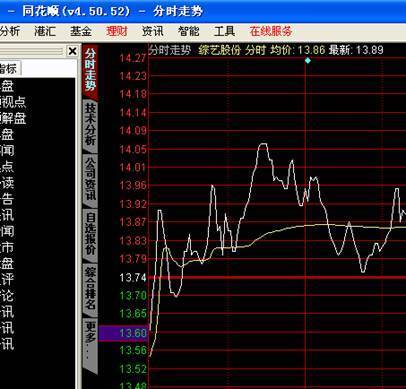Click the green 13.52 price label

click(x=133, y=369)
